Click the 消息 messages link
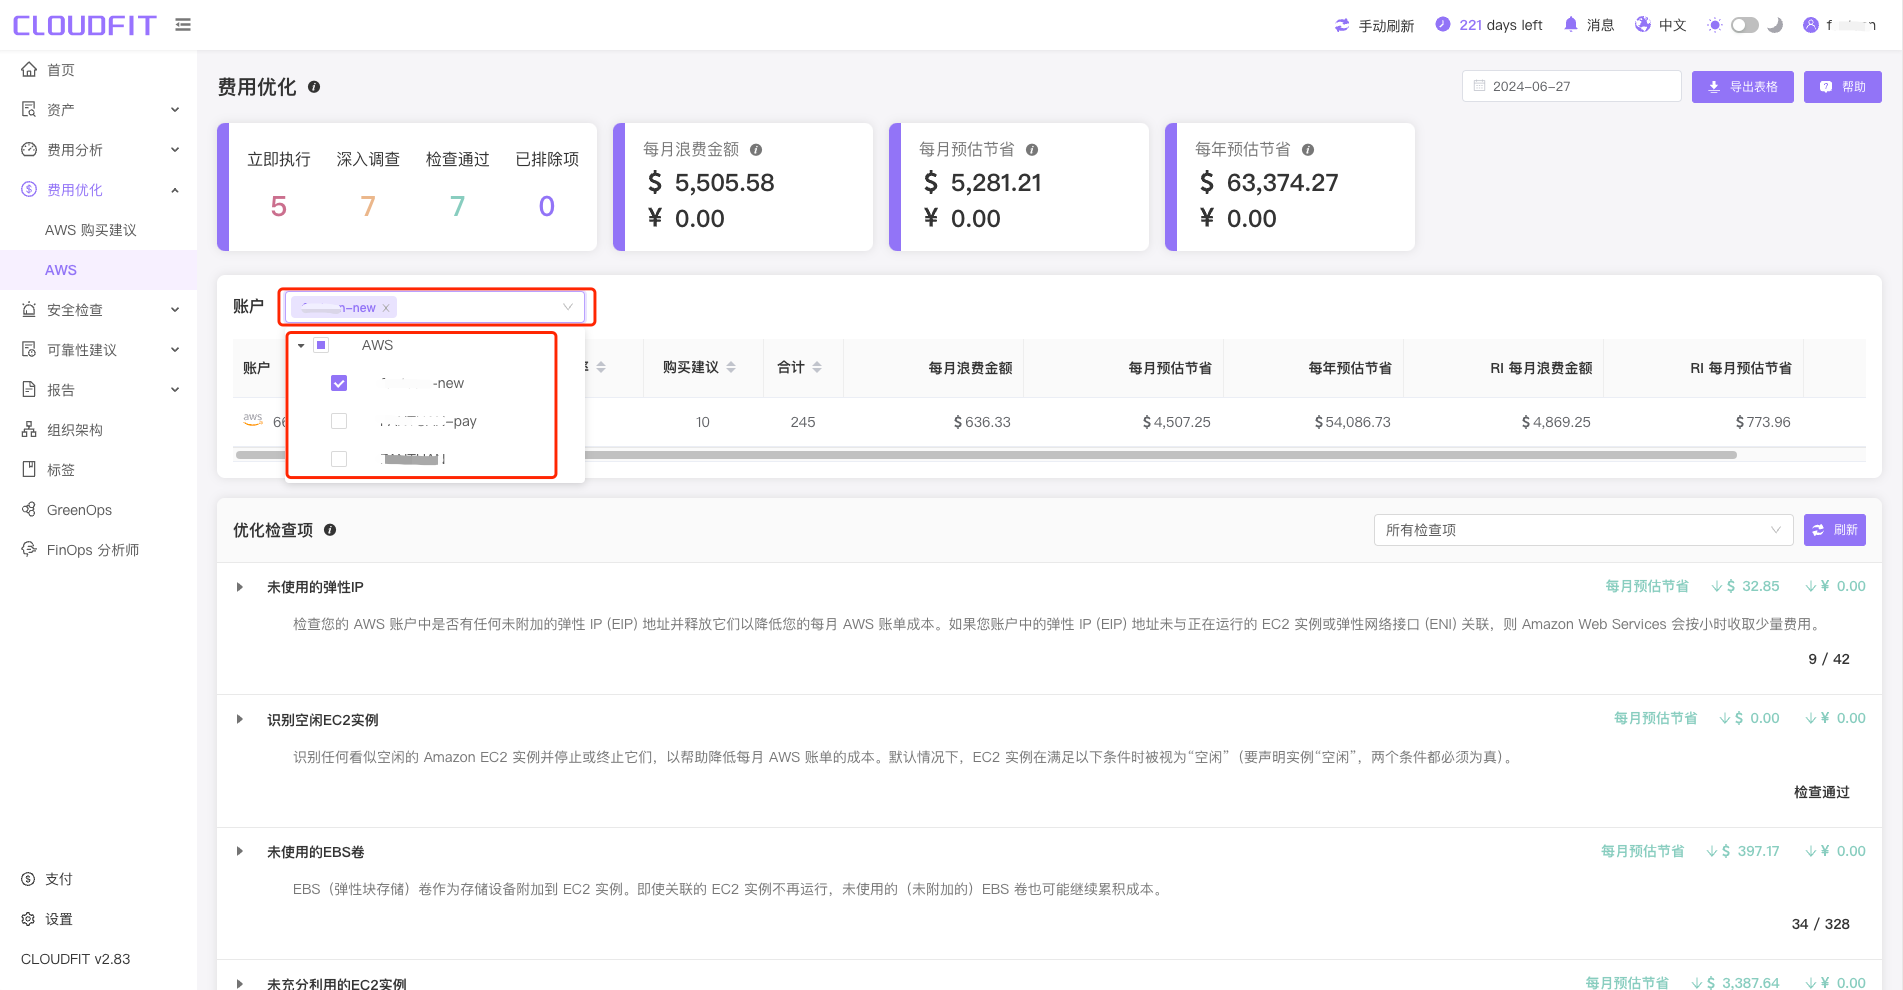This screenshot has height=990, width=1903. click(1601, 25)
